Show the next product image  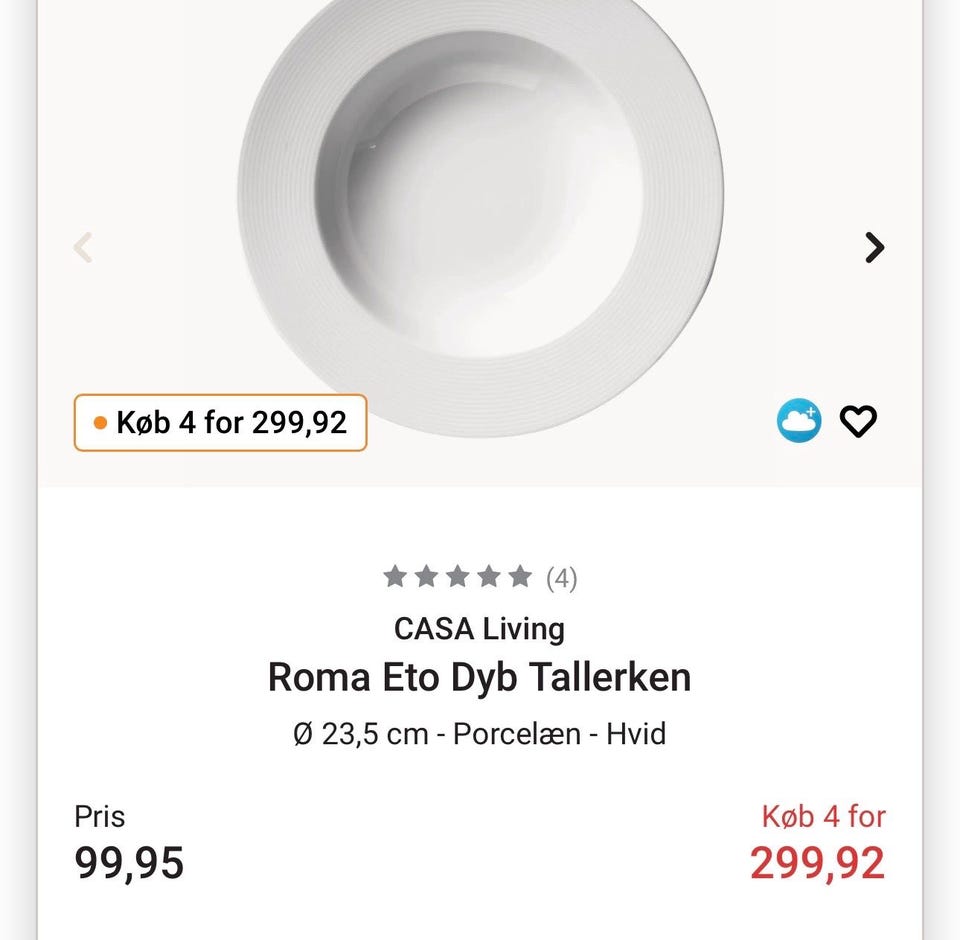[875, 247]
